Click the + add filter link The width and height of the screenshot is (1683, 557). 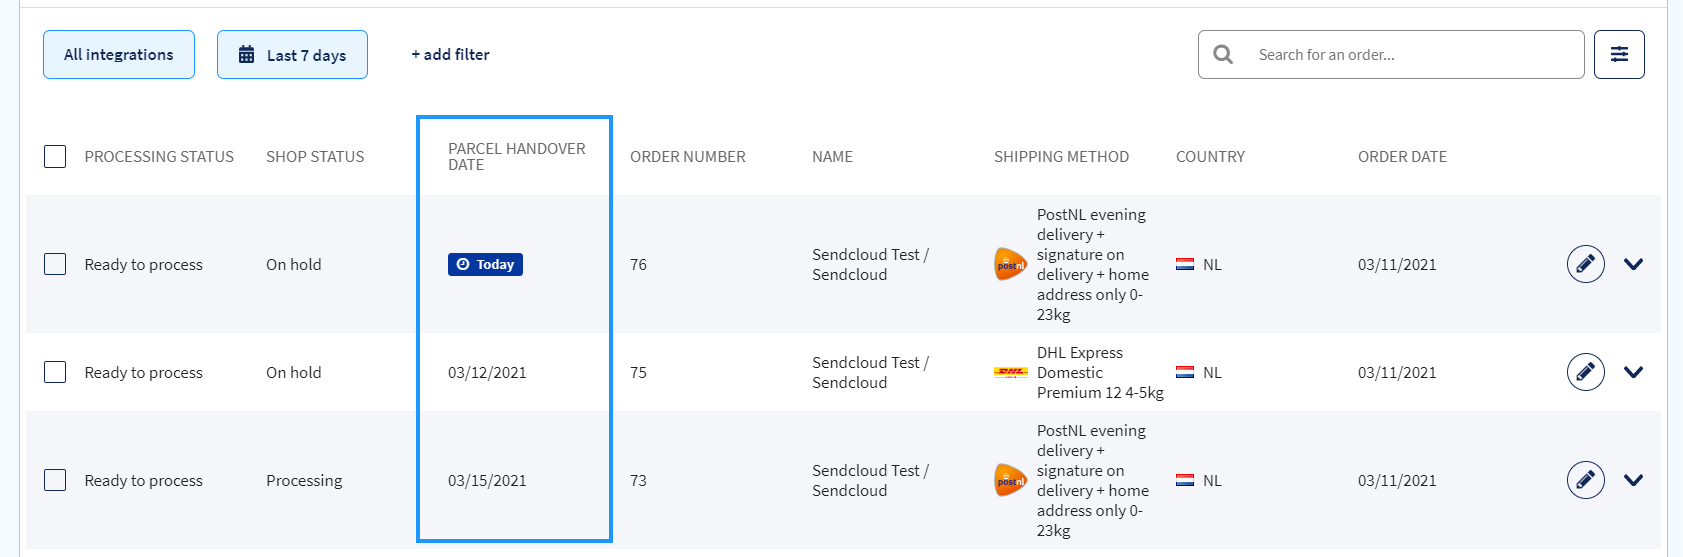pyautogui.click(x=450, y=54)
